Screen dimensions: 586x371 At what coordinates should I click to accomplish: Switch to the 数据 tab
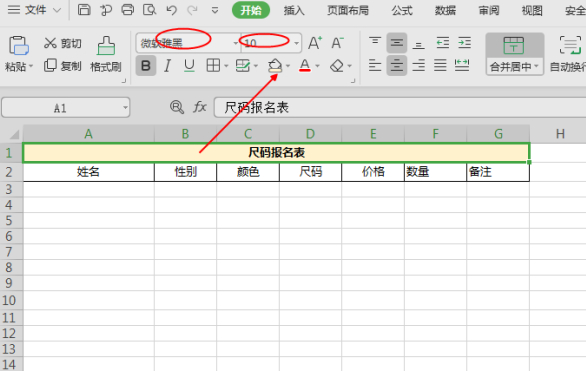click(445, 10)
